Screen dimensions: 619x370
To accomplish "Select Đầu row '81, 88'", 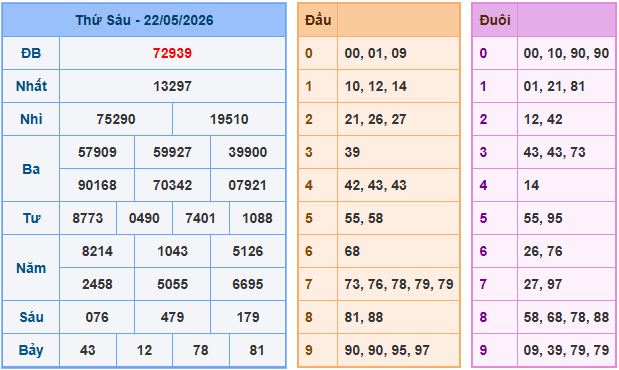I will point(364,317).
